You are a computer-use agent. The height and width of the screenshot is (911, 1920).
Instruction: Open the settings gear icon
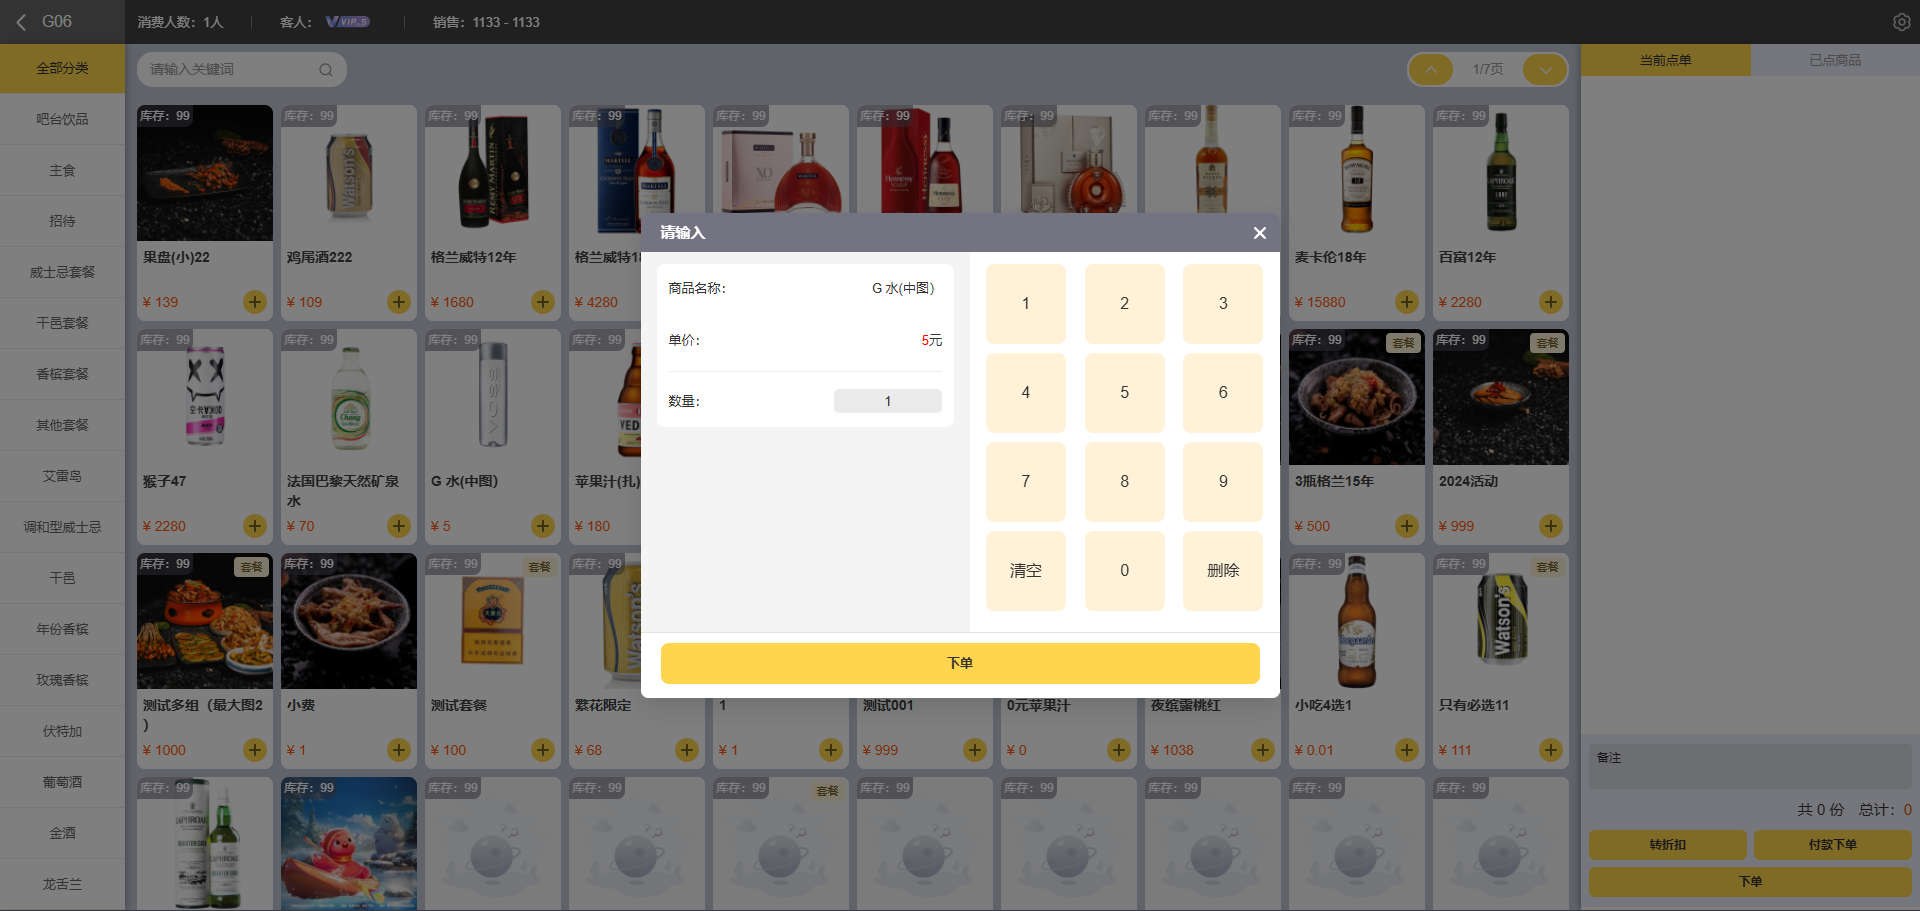tap(1901, 22)
